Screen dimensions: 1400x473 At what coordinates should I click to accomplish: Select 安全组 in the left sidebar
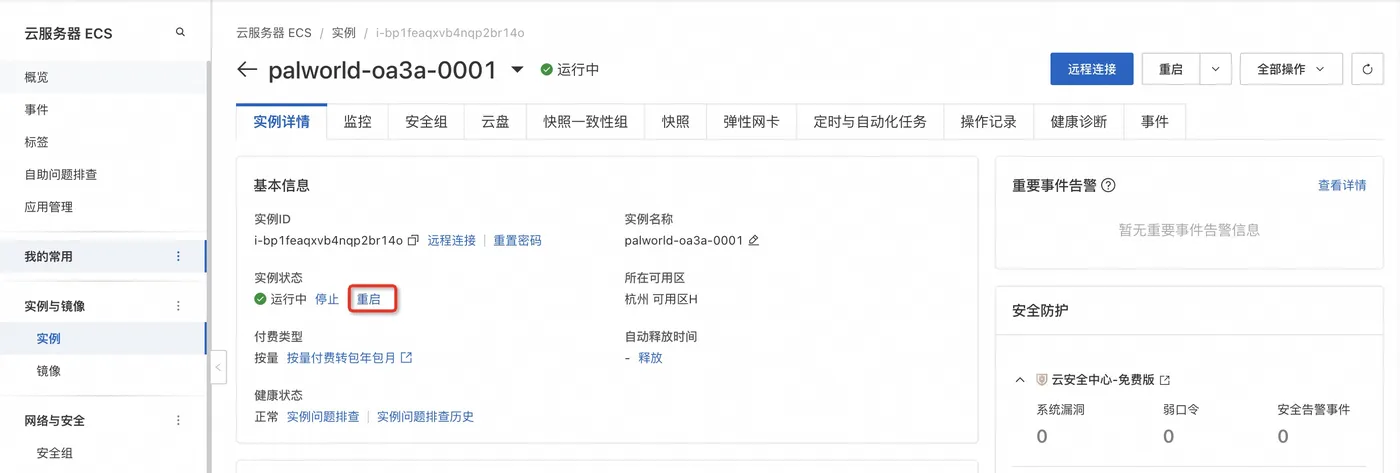(x=55, y=453)
